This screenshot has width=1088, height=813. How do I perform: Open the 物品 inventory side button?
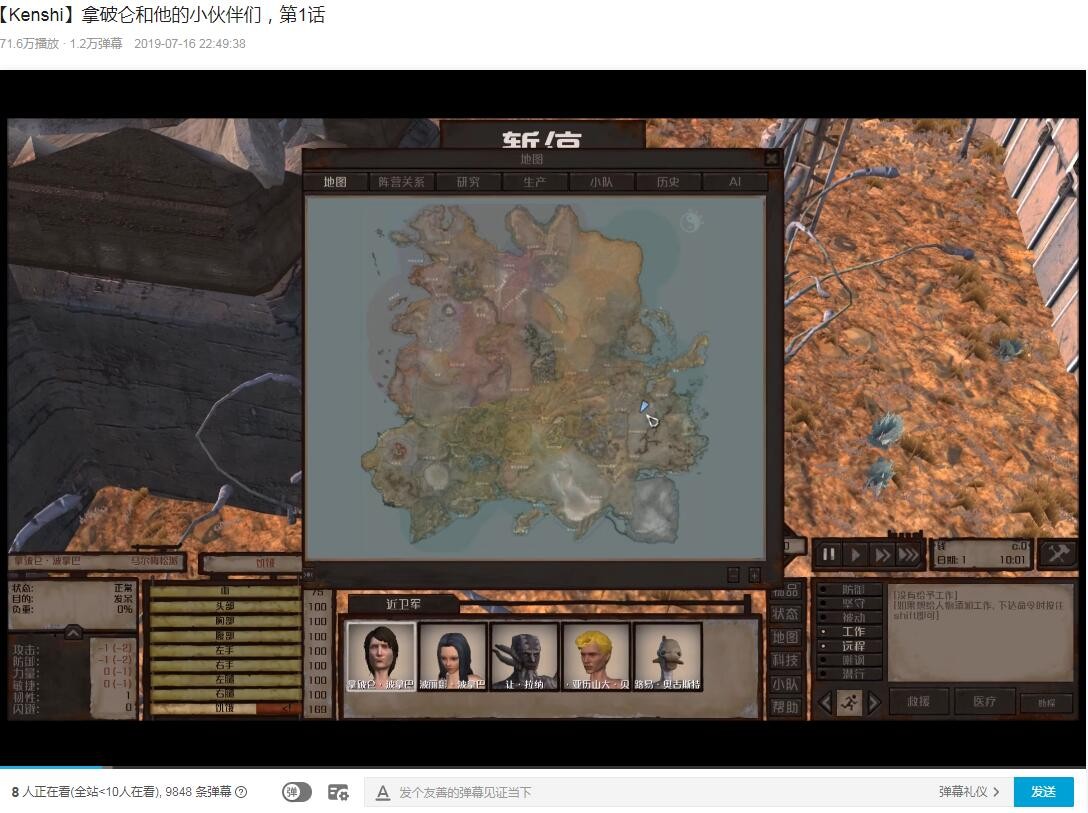[785, 590]
